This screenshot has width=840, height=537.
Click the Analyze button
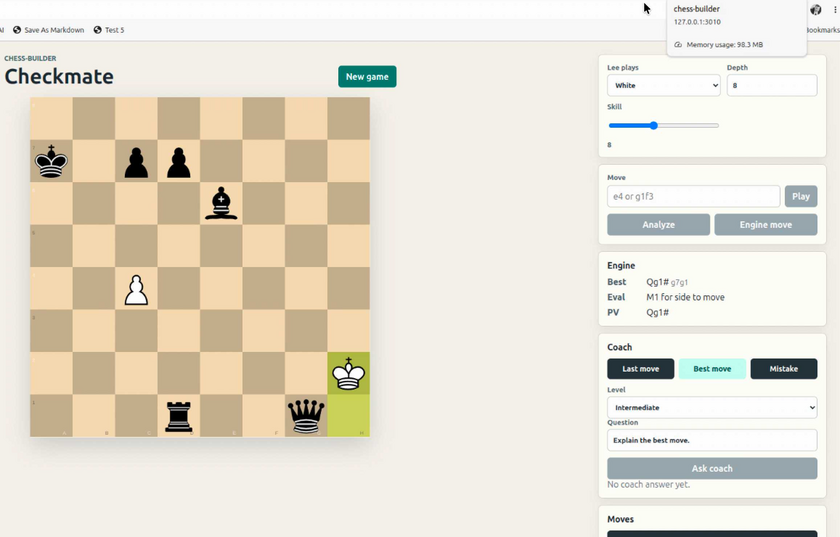[x=658, y=225]
